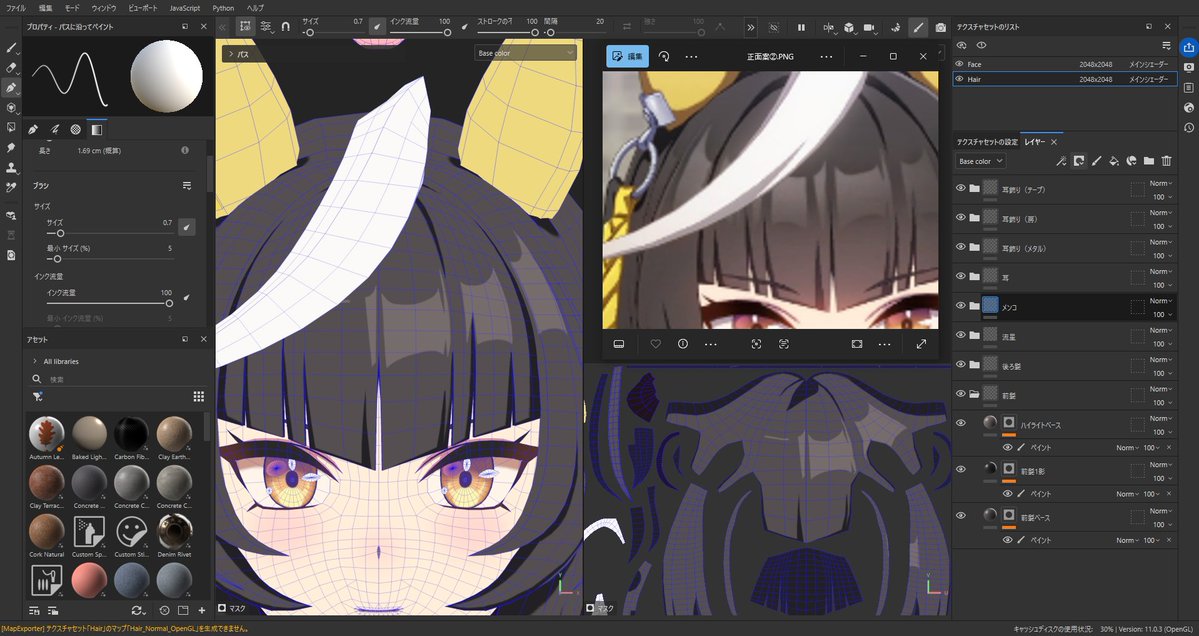Viewport: 1199px width, 636px height.
Task: Select the Paint brush tool
Action: [x=11, y=47]
